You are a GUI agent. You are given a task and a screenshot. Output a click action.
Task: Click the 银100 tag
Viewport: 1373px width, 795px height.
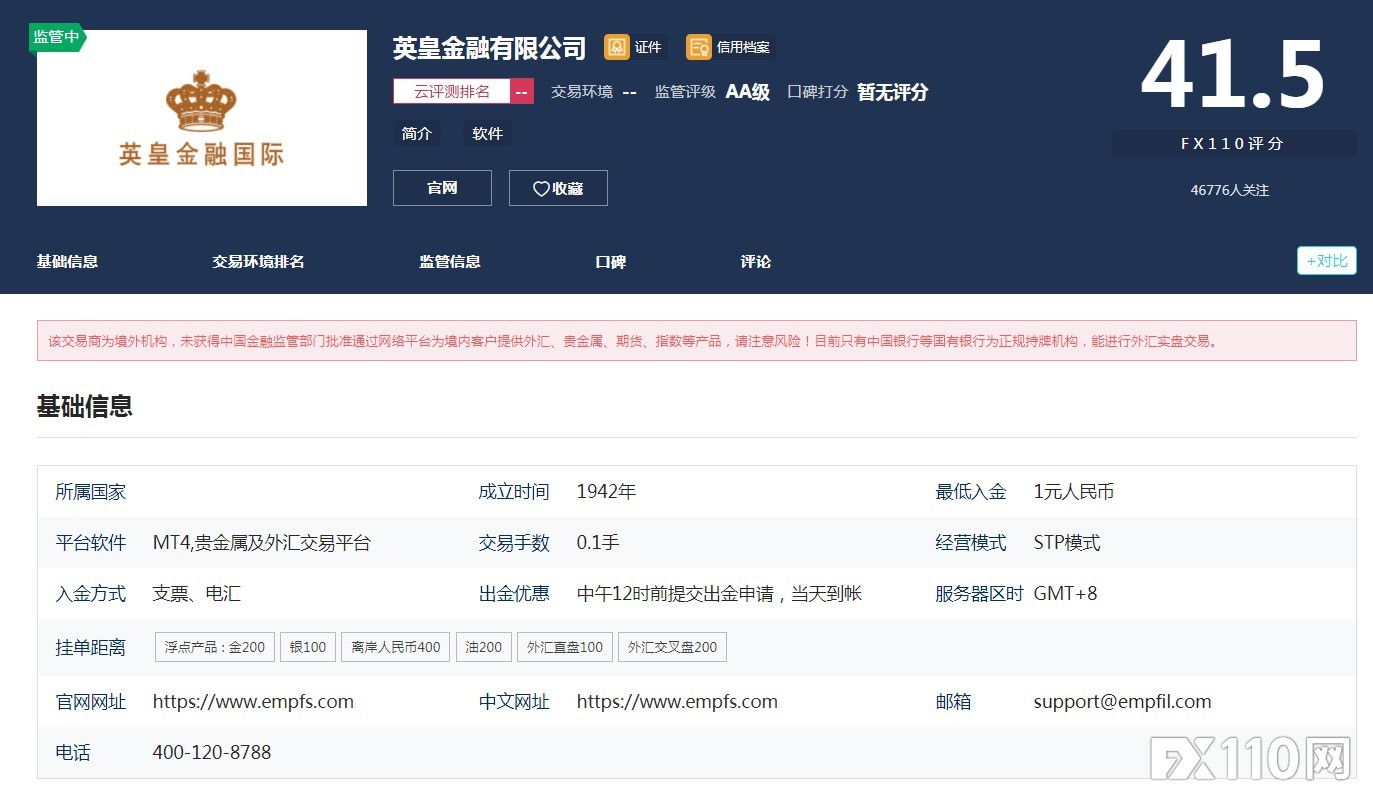308,647
